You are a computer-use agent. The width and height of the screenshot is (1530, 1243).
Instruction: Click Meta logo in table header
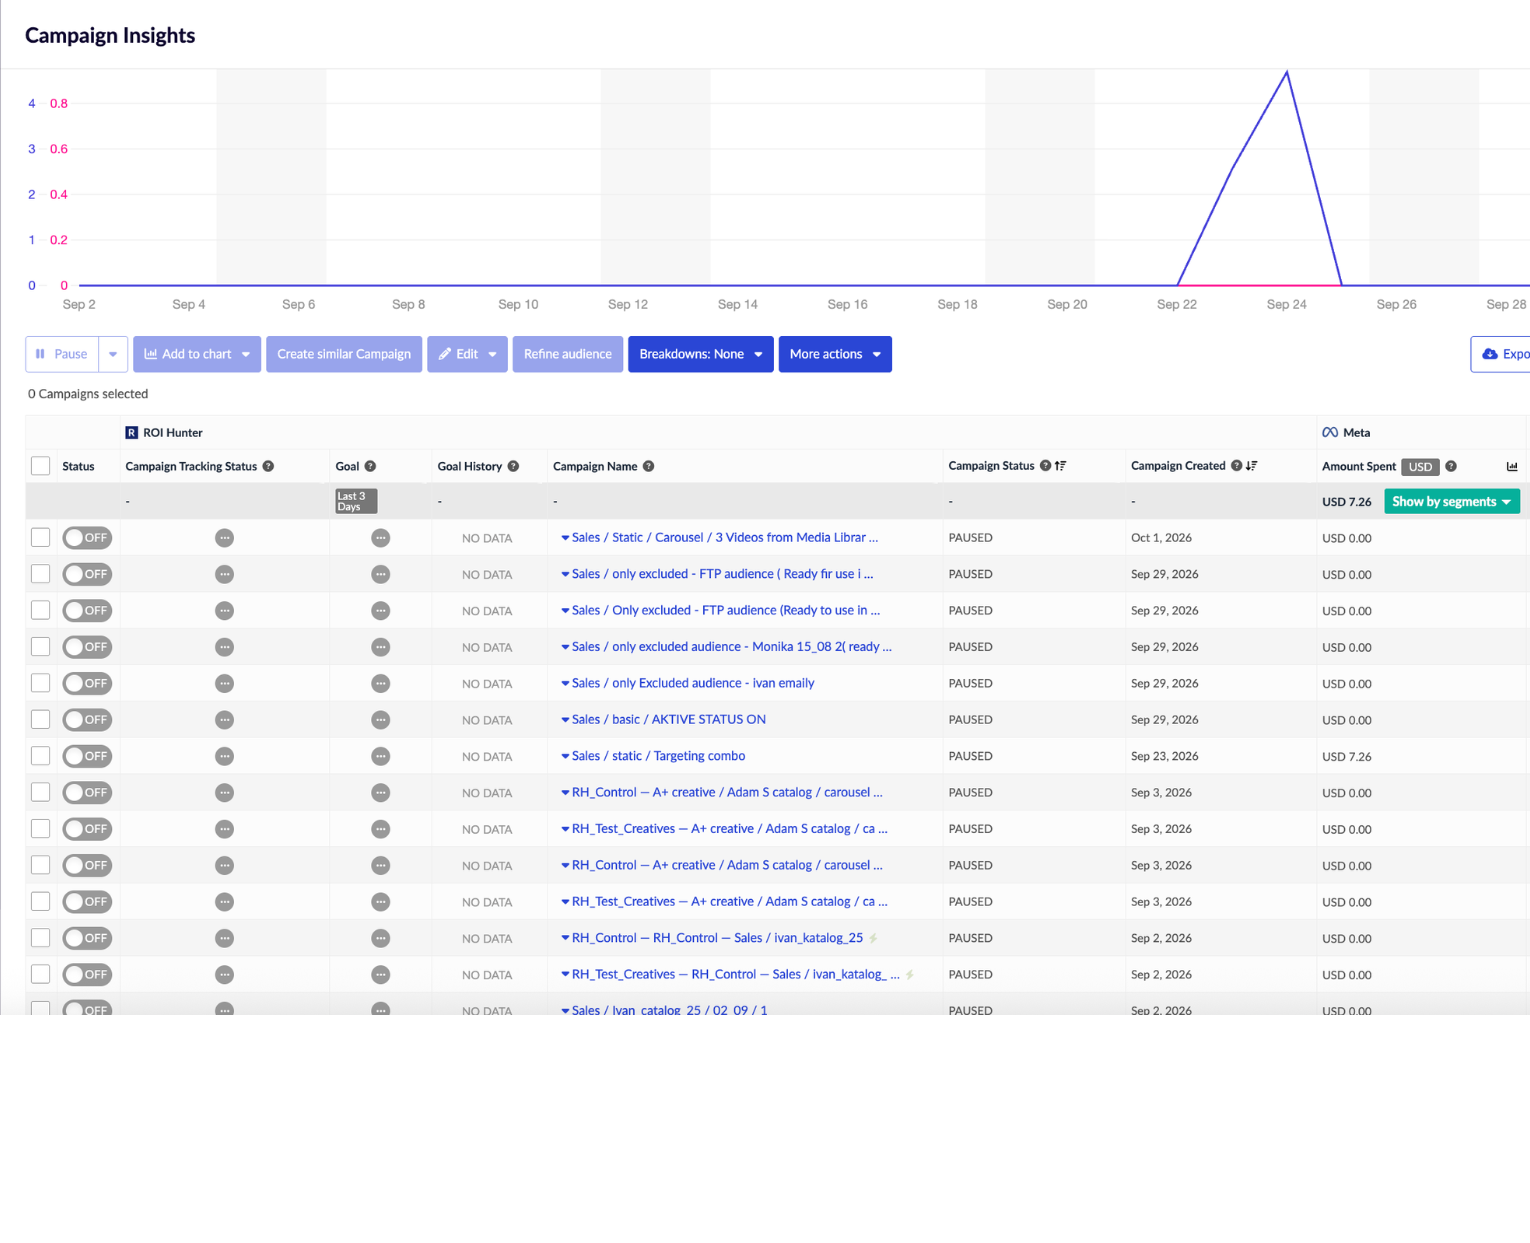click(1330, 432)
